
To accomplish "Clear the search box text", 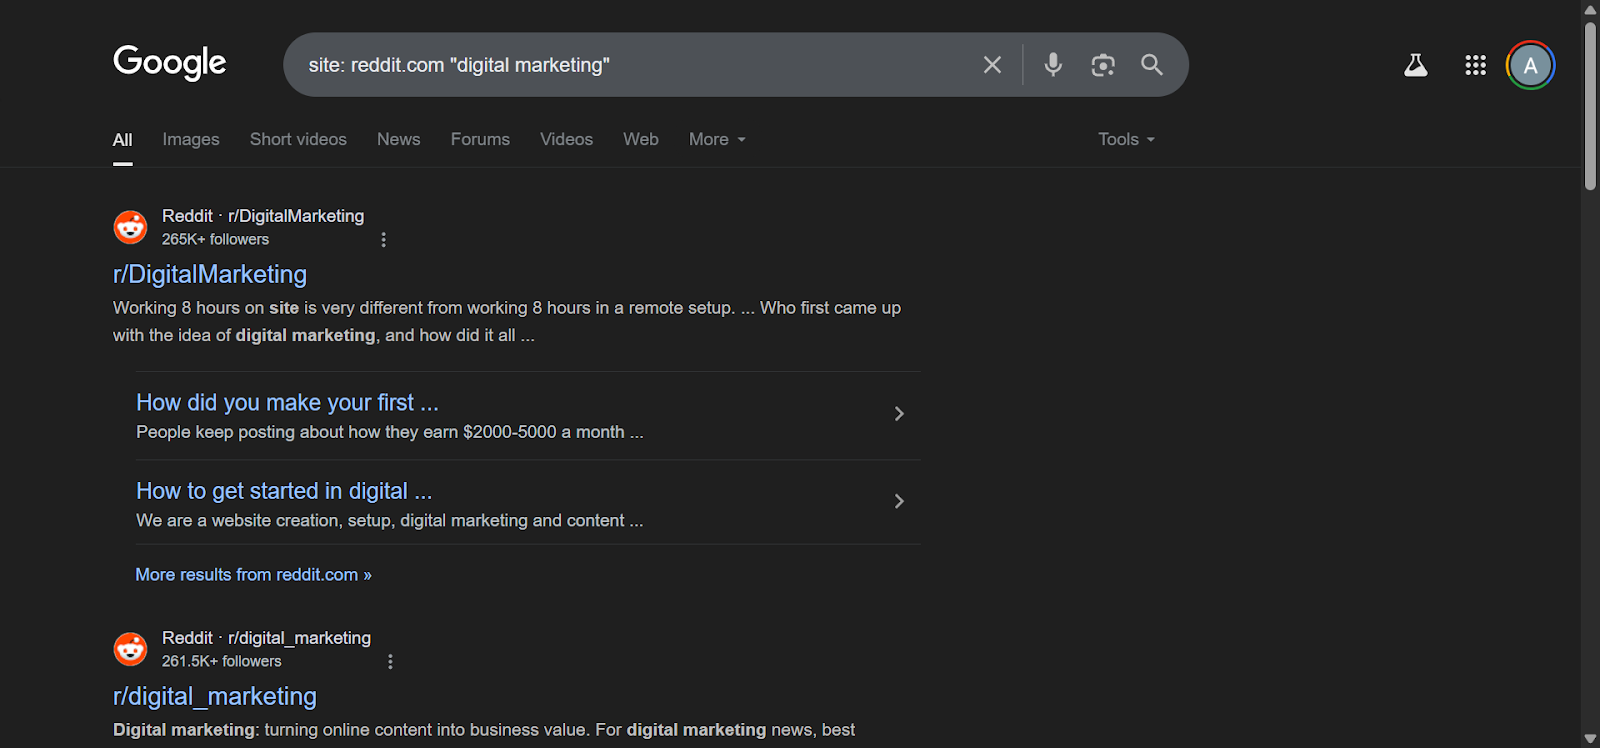I will 992,65.
